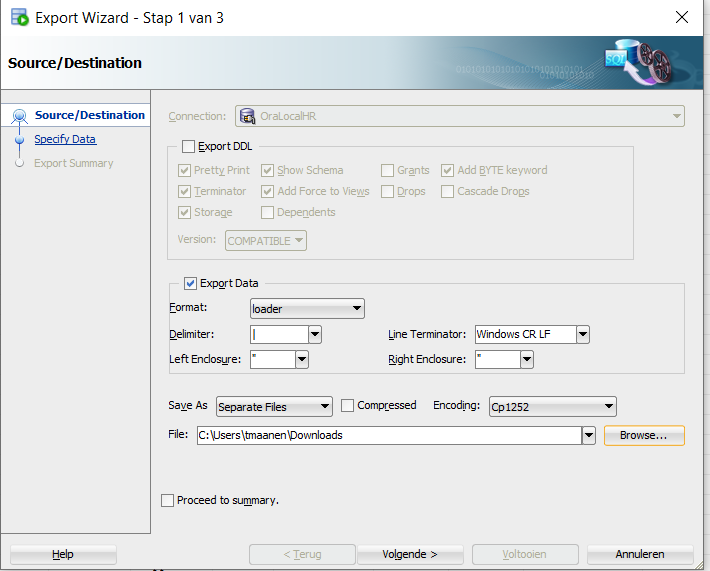Click the Terug back button
Image resolution: width=710 pixels, height=571 pixels.
tap(302, 554)
